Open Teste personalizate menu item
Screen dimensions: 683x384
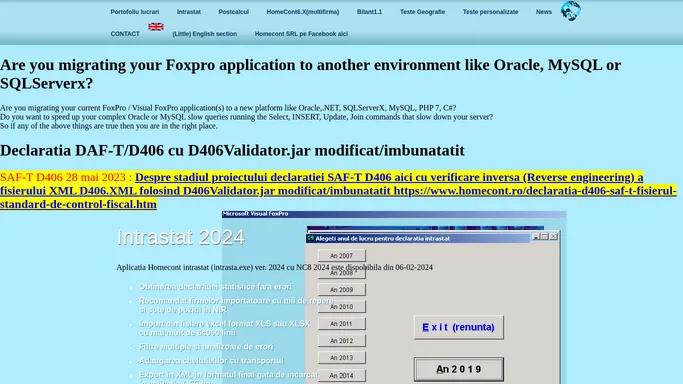click(x=490, y=12)
